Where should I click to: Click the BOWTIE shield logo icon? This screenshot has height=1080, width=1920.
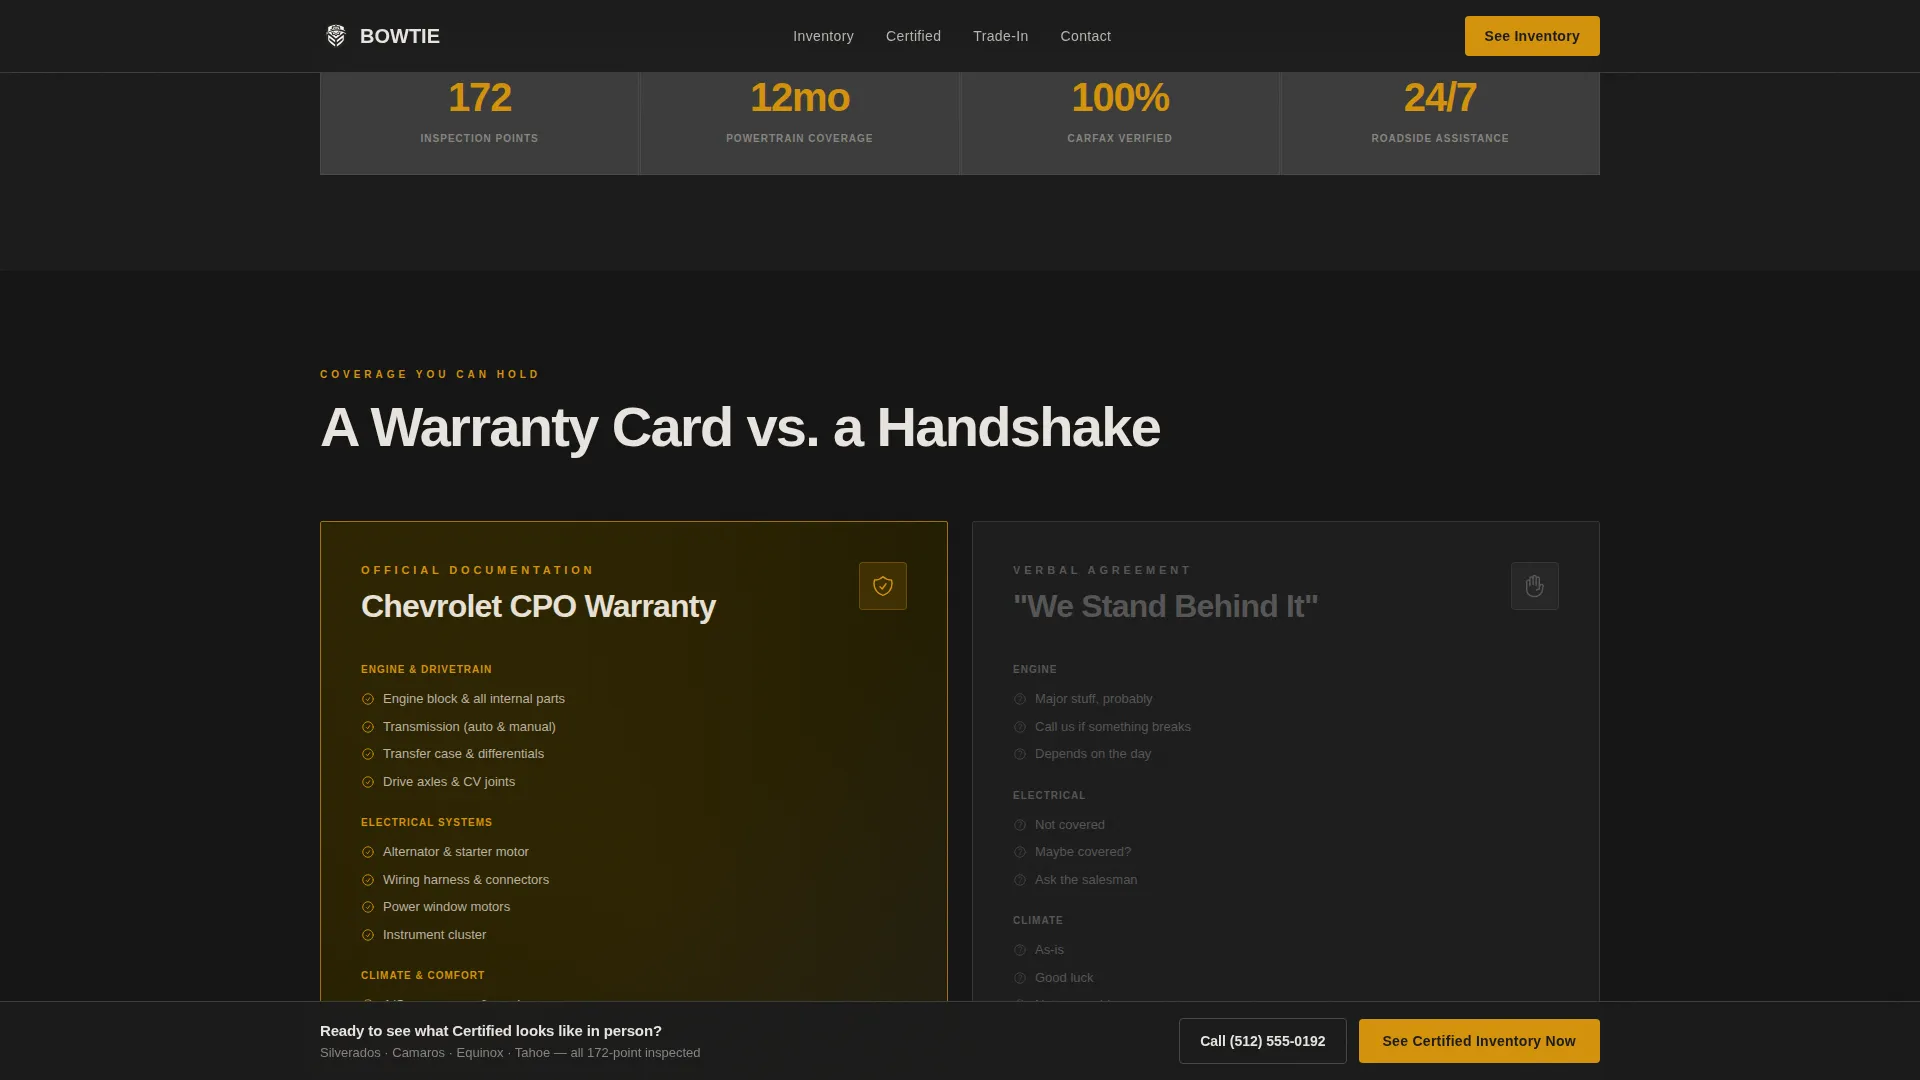click(x=336, y=36)
